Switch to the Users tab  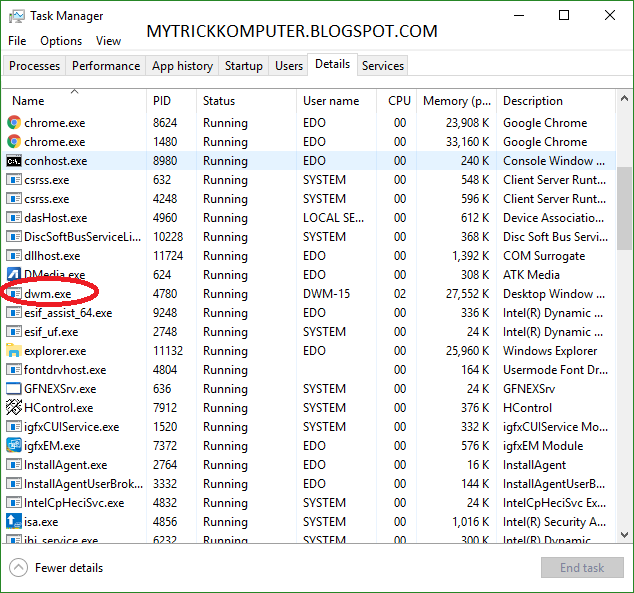point(289,65)
